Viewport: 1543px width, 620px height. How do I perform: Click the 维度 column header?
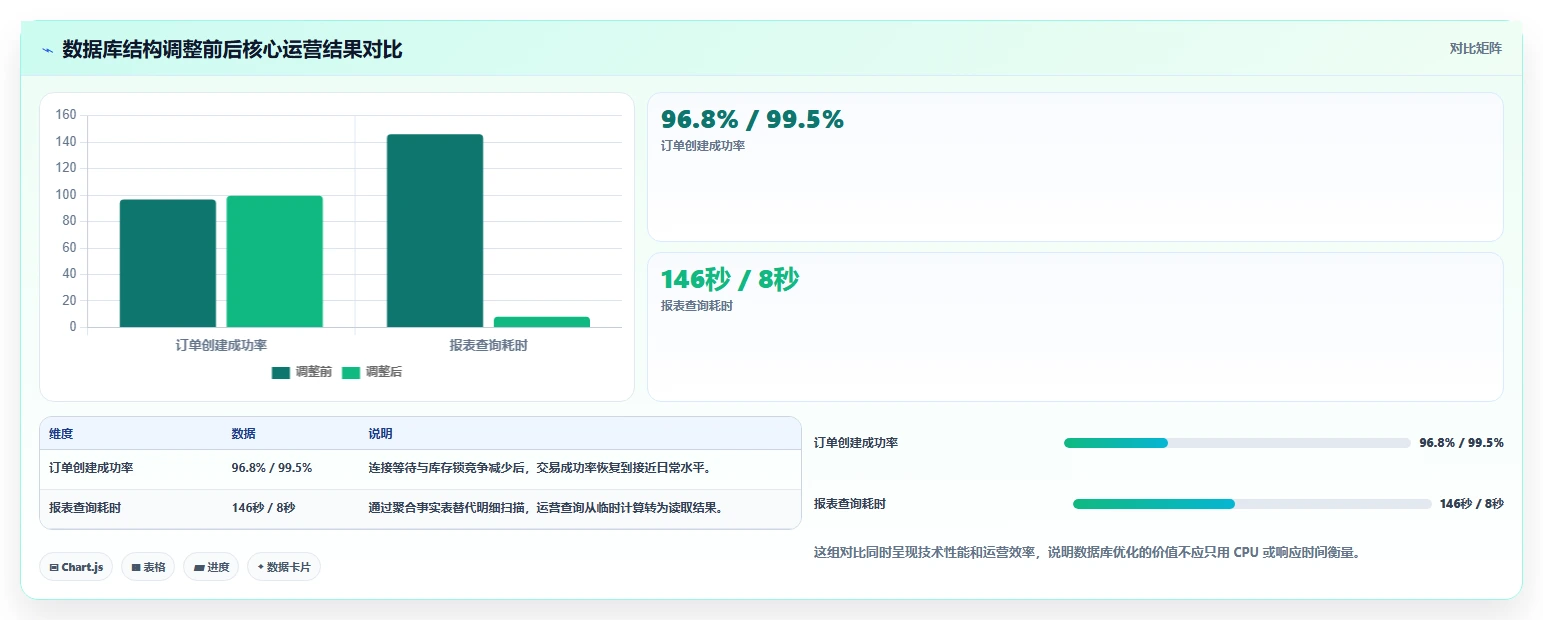(x=61, y=434)
